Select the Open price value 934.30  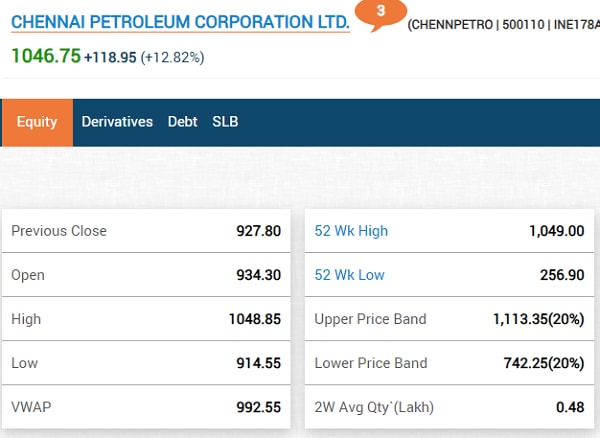[x=258, y=275]
